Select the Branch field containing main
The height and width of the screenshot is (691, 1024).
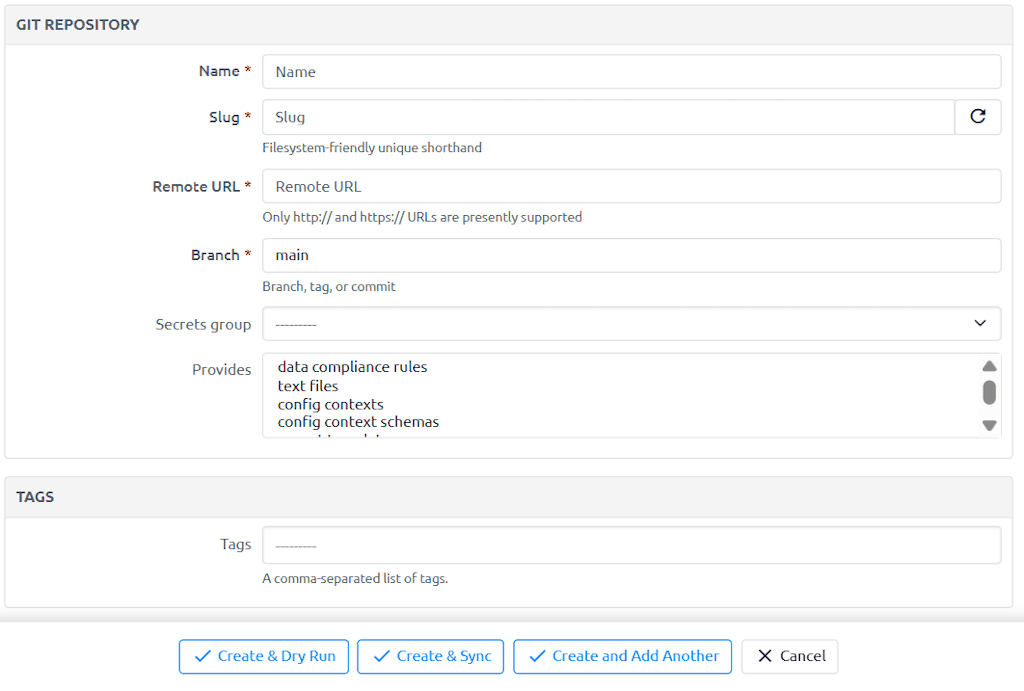(x=630, y=255)
